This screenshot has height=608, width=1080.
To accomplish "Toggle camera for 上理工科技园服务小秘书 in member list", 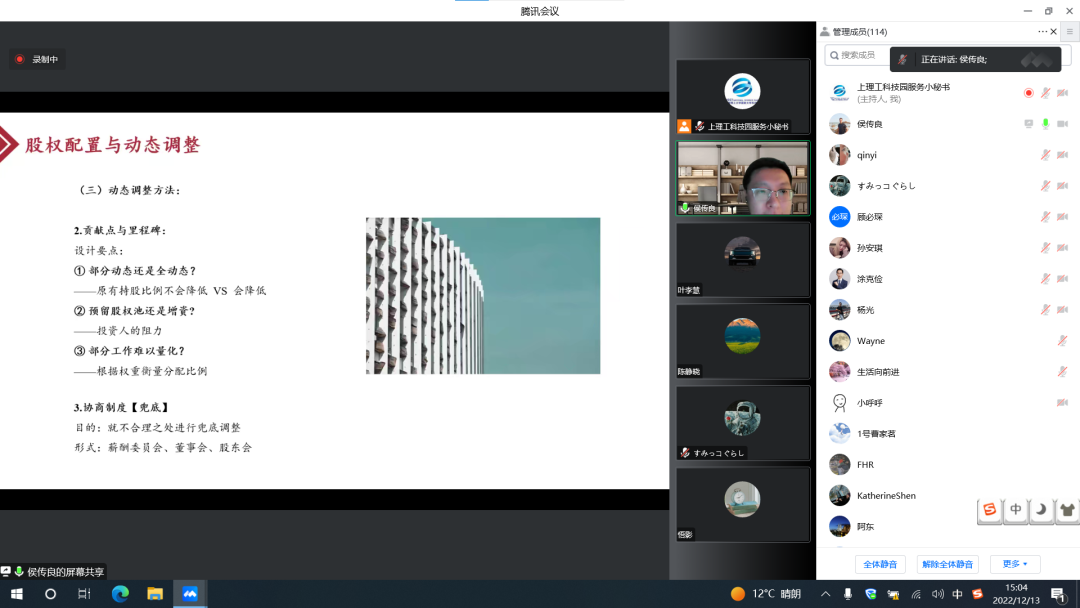I will (1063, 93).
